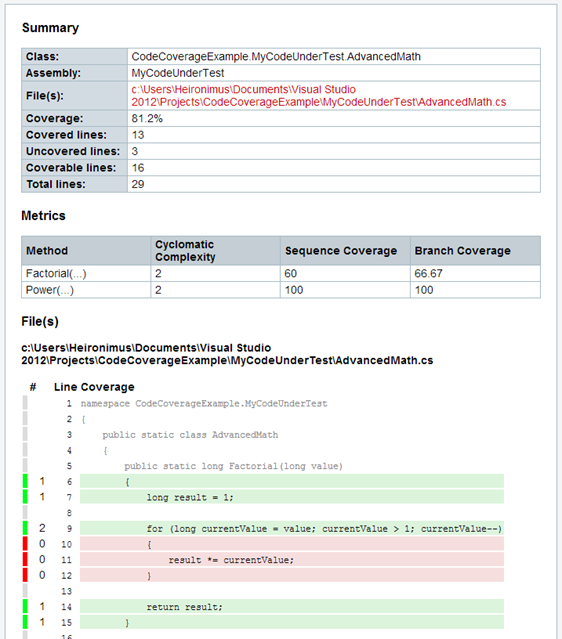This screenshot has width=562, height=639.
Task: Click the visit count 2 on line 9
Action: click(x=42, y=528)
